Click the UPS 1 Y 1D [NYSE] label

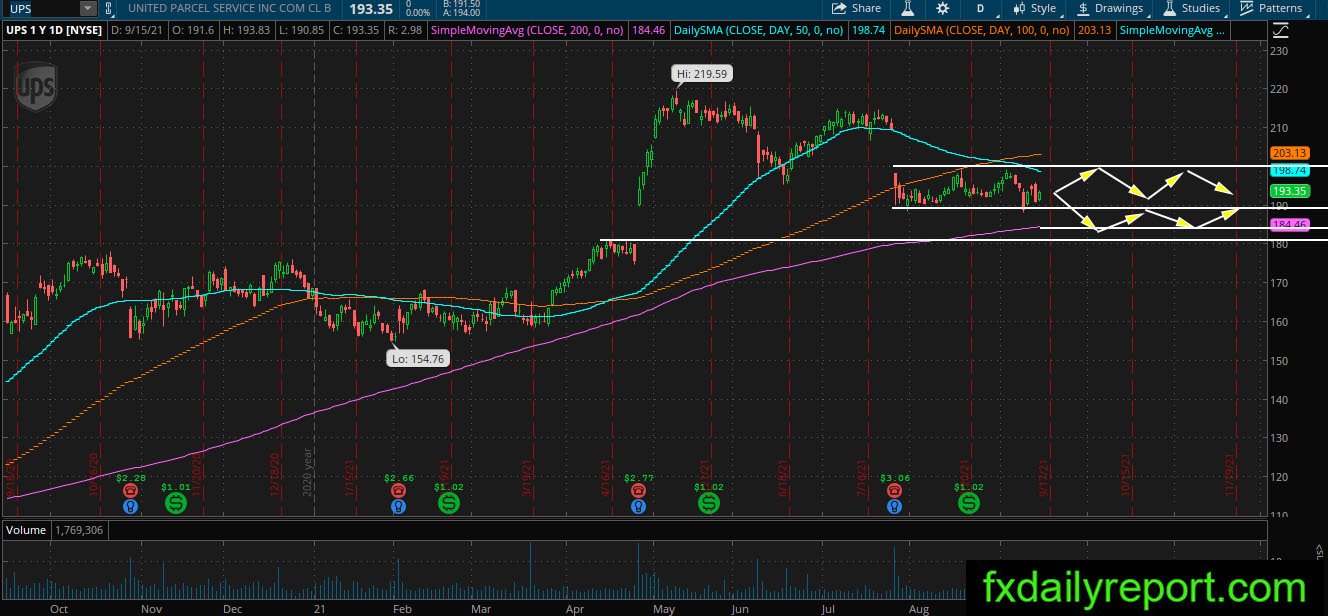[x=54, y=31]
